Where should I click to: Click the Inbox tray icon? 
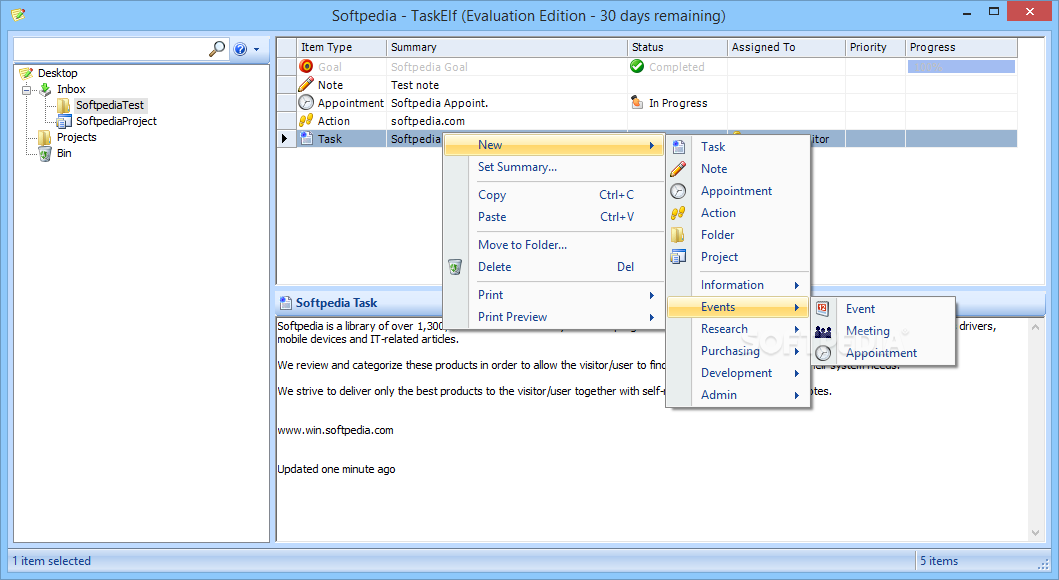point(45,89)
